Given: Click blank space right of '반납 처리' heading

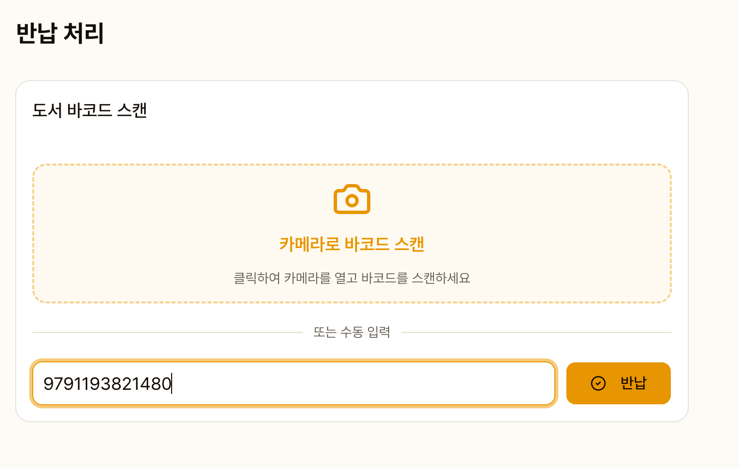Looking at the screenshot, I should (400, 33).
